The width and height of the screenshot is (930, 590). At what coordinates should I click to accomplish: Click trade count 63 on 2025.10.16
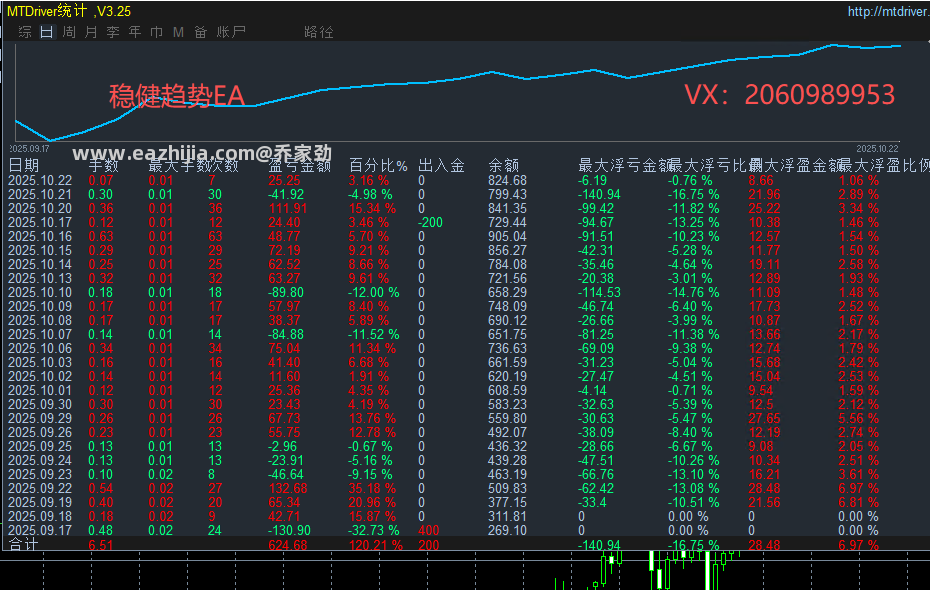(x=215, y=237)
